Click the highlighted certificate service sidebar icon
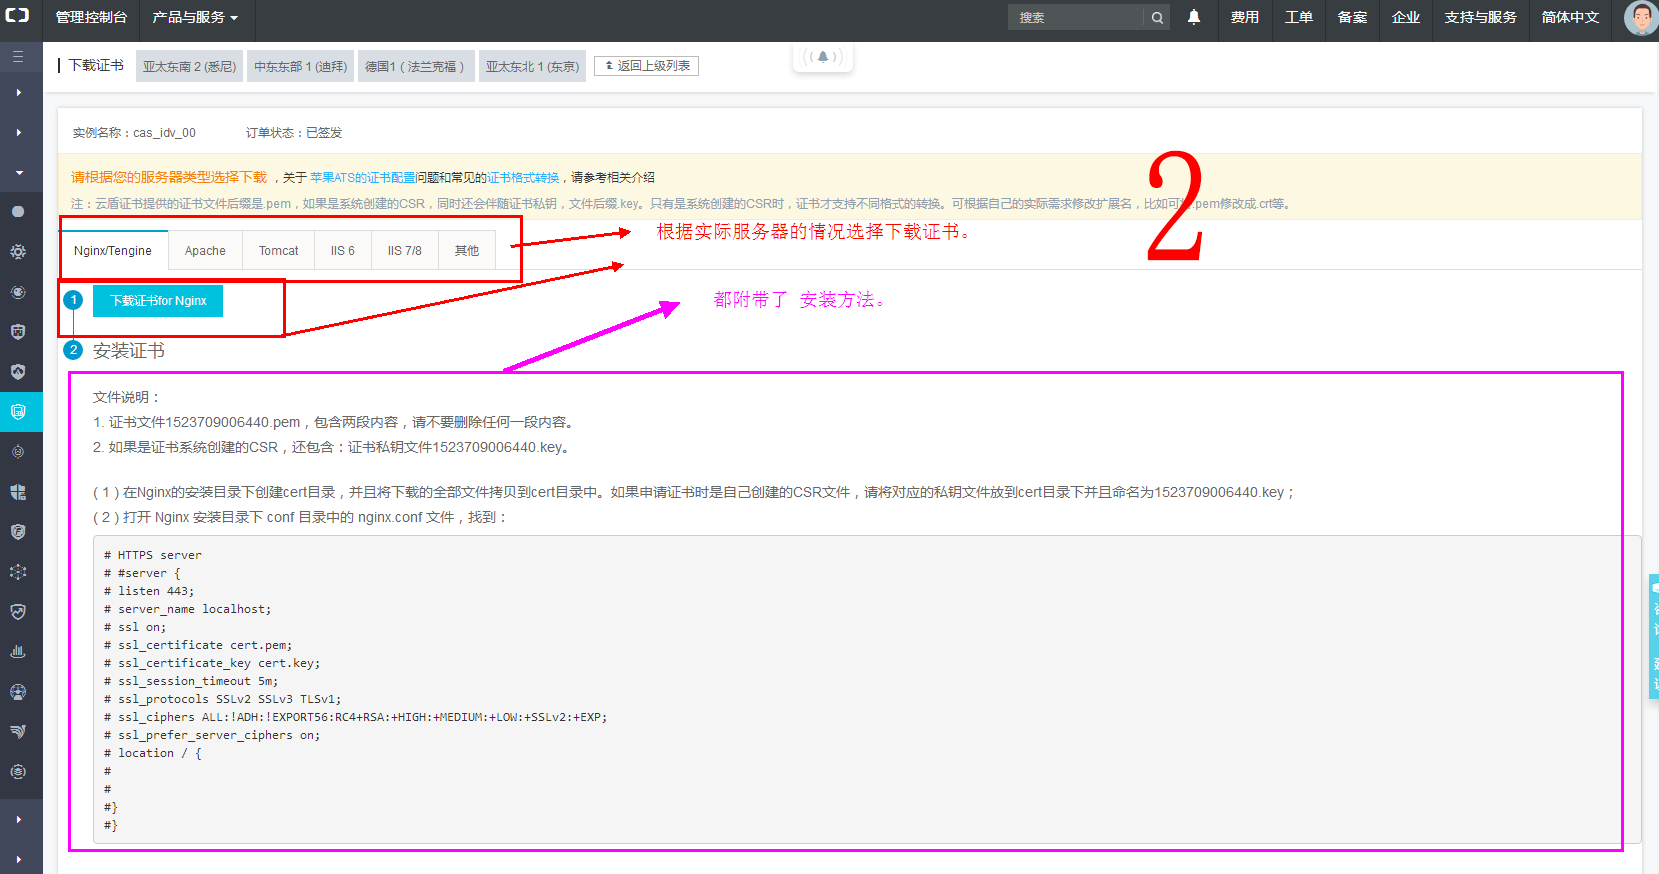Viewport: 1659px width, 874px height. [18, 411]
